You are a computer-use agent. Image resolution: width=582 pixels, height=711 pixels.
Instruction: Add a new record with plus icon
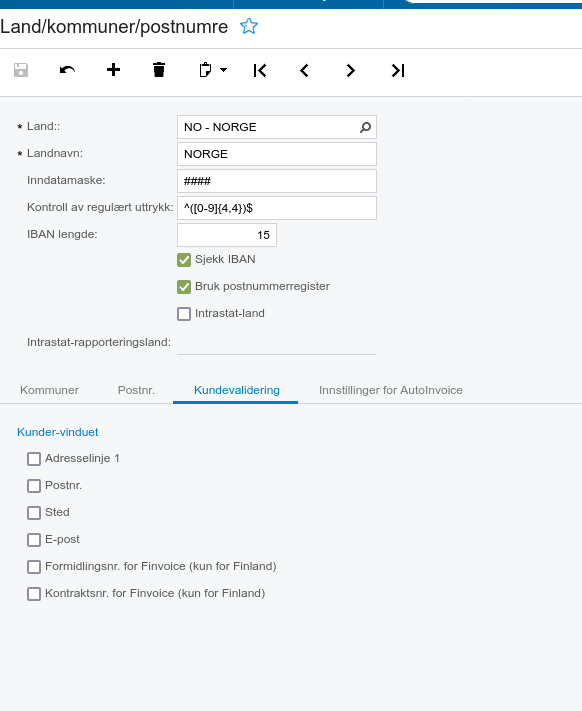coord(113,70)
